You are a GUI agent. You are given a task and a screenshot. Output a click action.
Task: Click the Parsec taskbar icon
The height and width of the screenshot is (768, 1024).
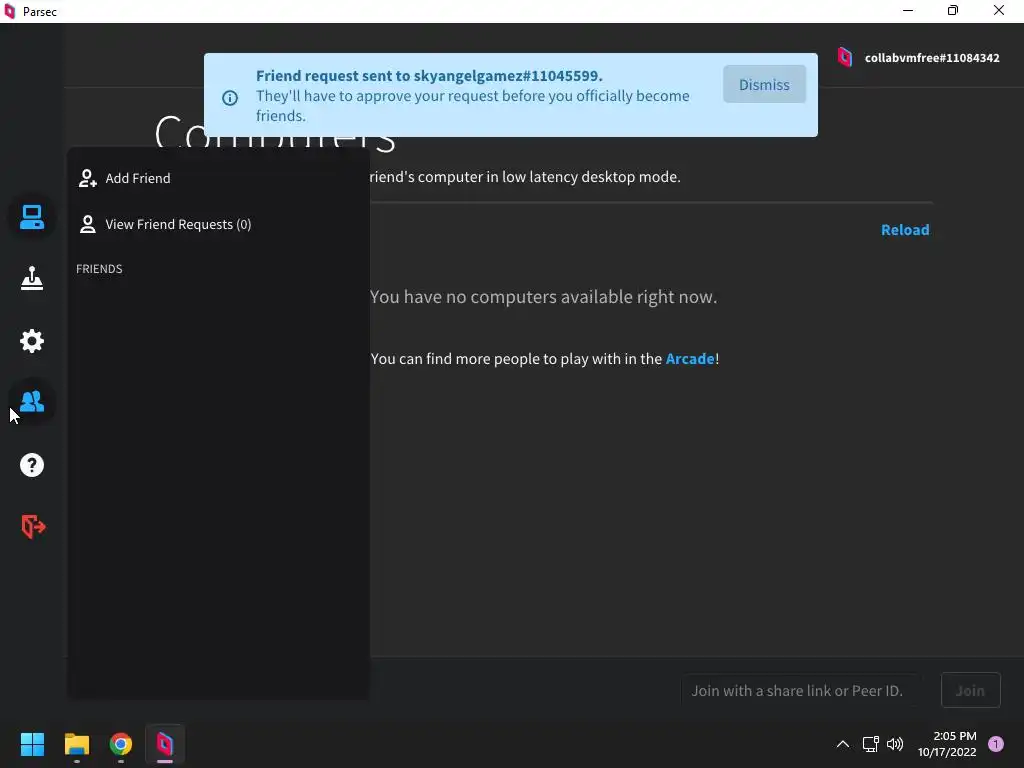pyautogui.click(x=165, y=744)
